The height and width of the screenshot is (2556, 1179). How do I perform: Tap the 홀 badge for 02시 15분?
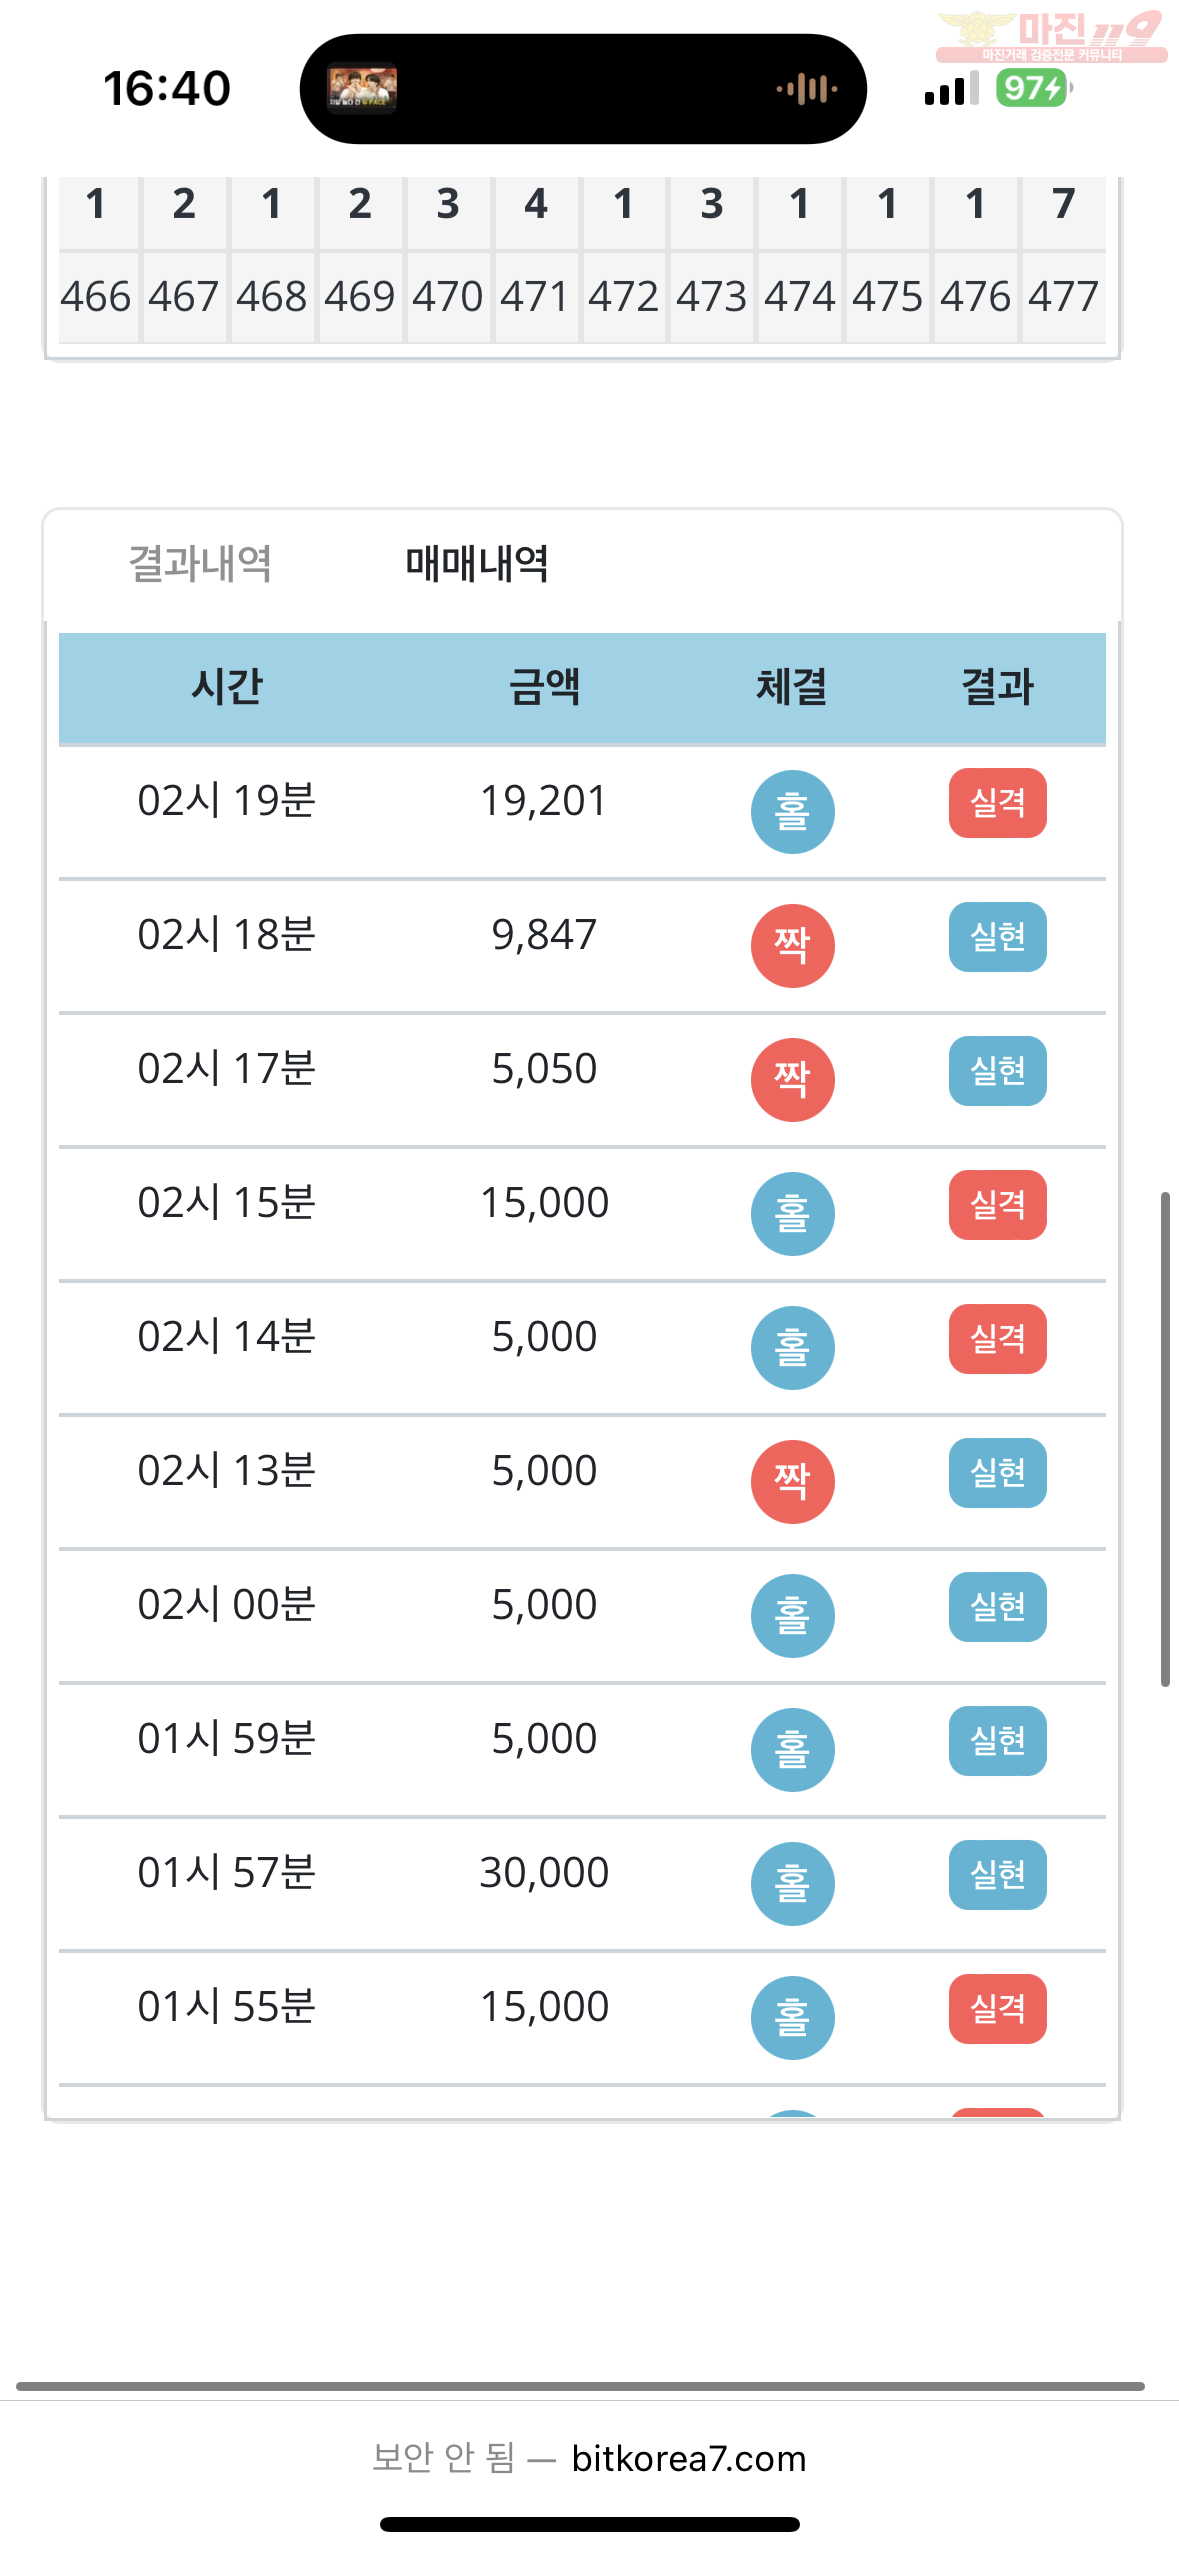[792, 1213]
